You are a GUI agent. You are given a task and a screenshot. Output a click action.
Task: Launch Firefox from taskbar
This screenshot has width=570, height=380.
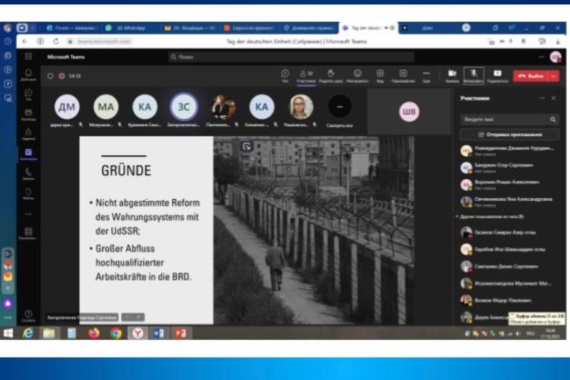coord(94,333)
